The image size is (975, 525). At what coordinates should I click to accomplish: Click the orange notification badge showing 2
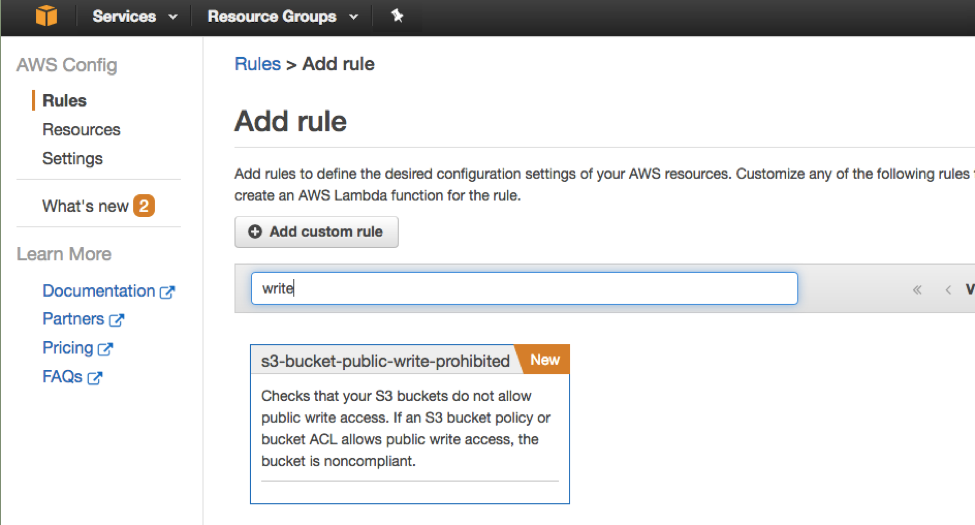[x=144, y=206]
